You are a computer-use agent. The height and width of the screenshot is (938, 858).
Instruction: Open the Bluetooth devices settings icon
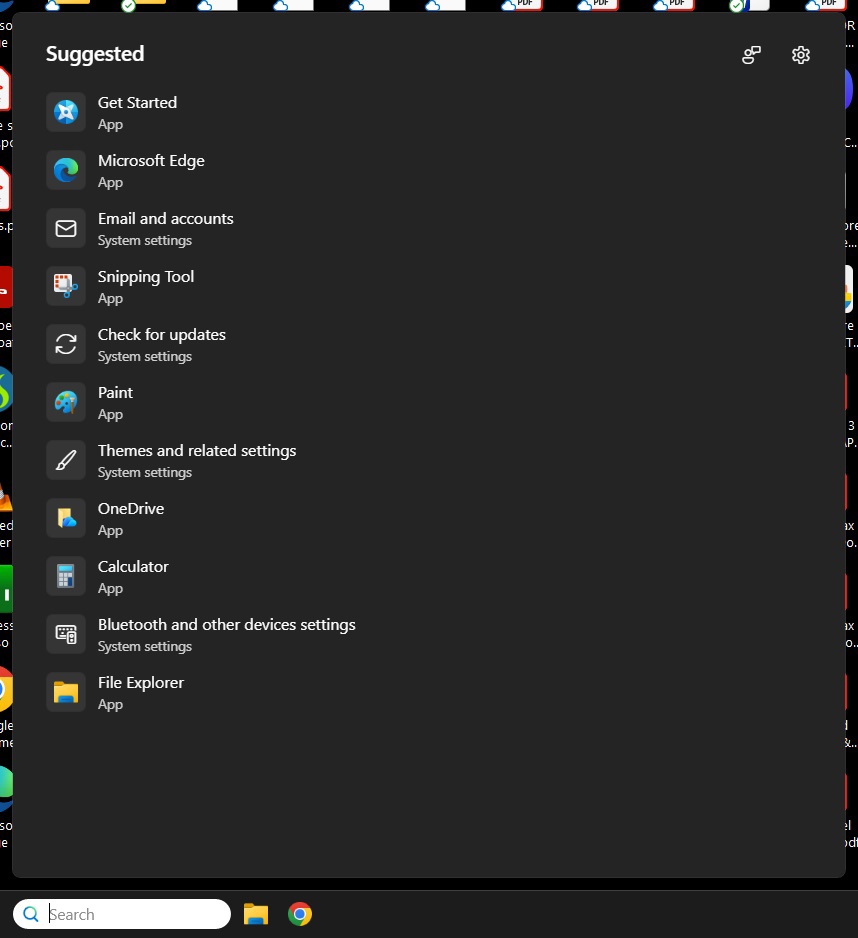tap(66, 634)
